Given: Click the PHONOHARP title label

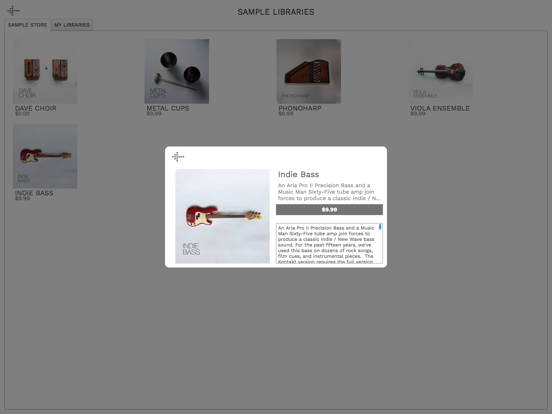Looking at the screenshot, I should tap(300, 108).
